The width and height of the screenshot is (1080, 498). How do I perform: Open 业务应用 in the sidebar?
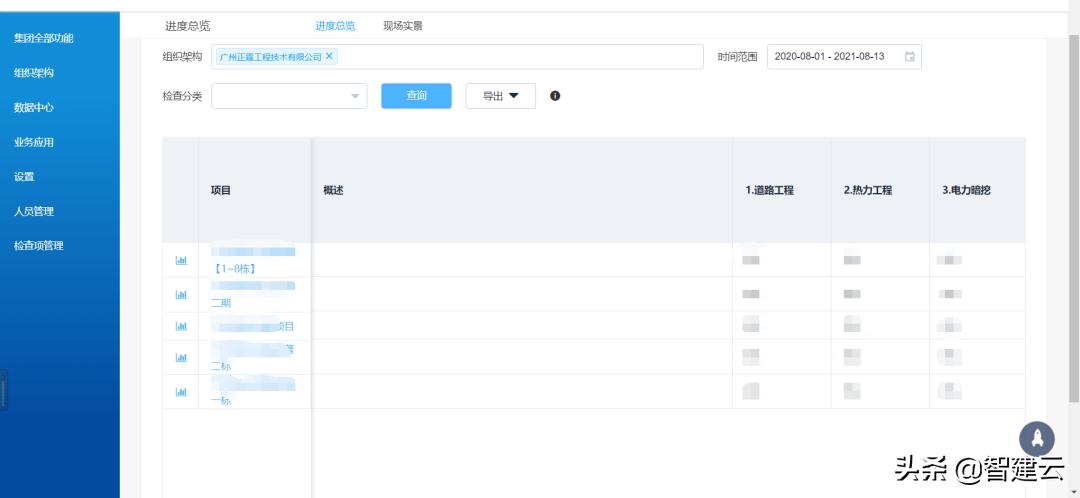pos(34,142)
